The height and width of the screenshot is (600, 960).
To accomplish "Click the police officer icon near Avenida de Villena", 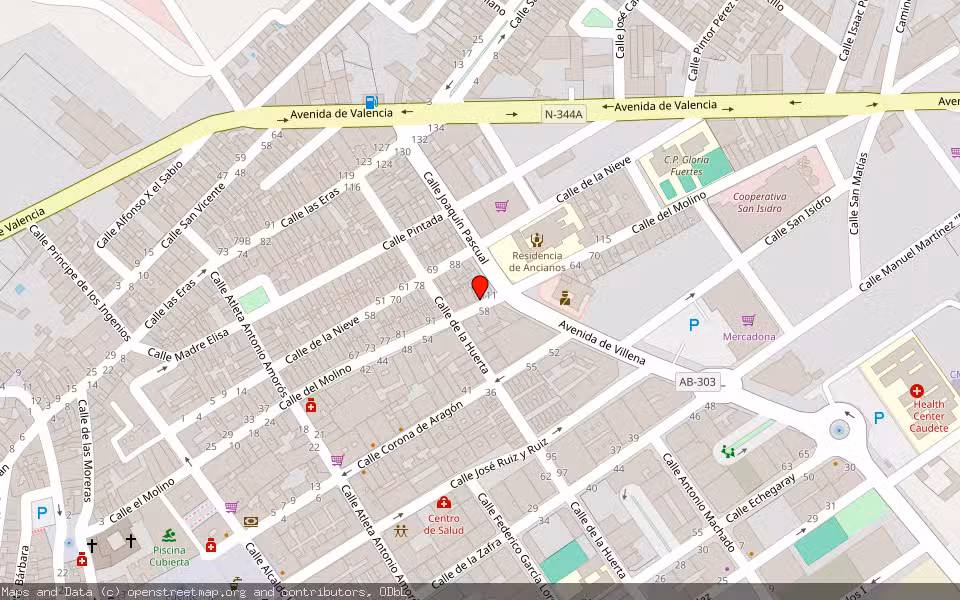I will (x=565, y=297).
